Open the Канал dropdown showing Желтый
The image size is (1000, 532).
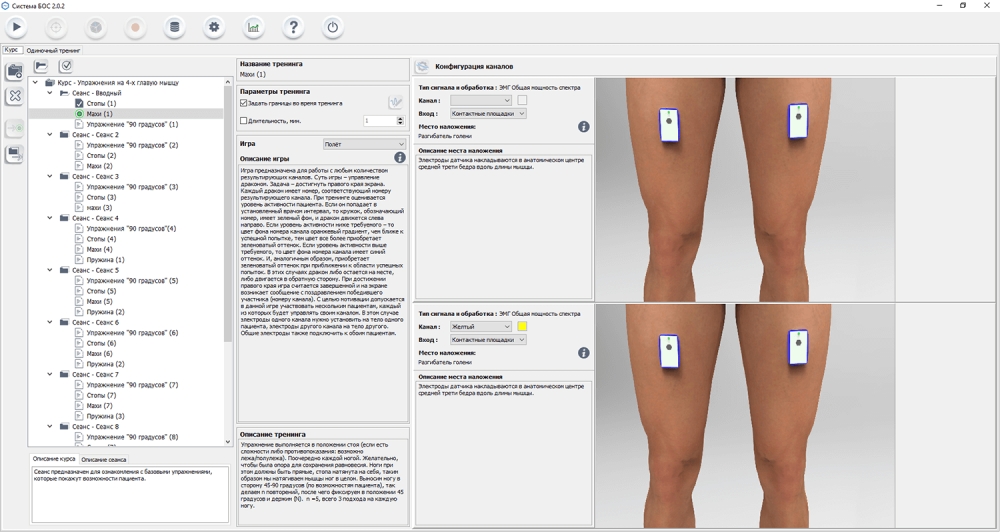(x=481, y=327)
